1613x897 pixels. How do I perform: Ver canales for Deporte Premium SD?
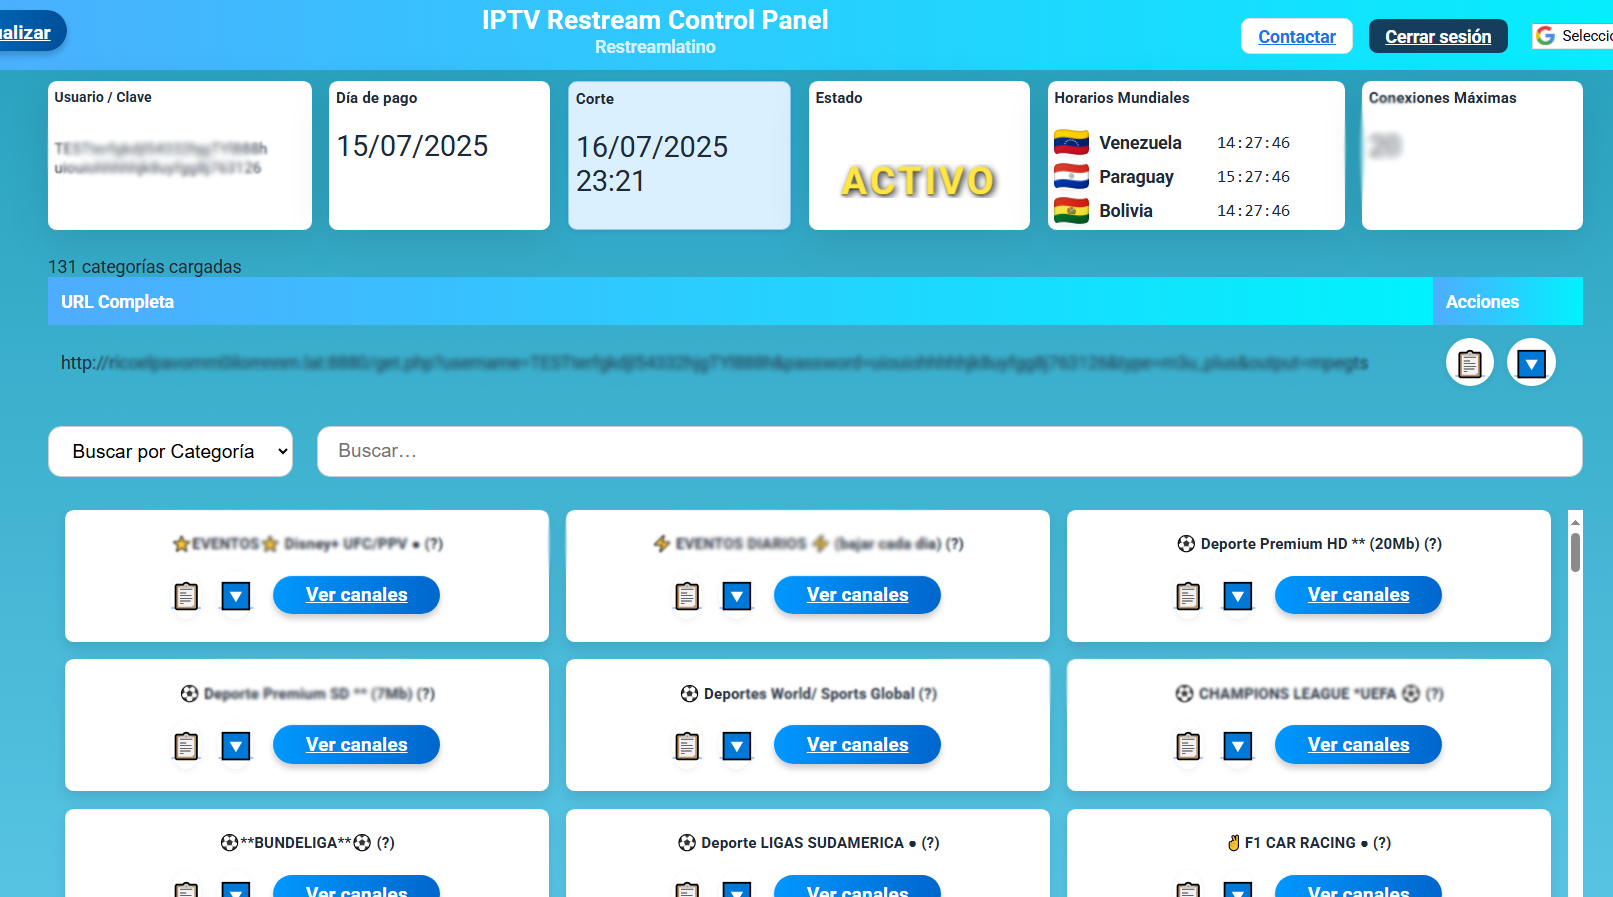click(356, 745)
